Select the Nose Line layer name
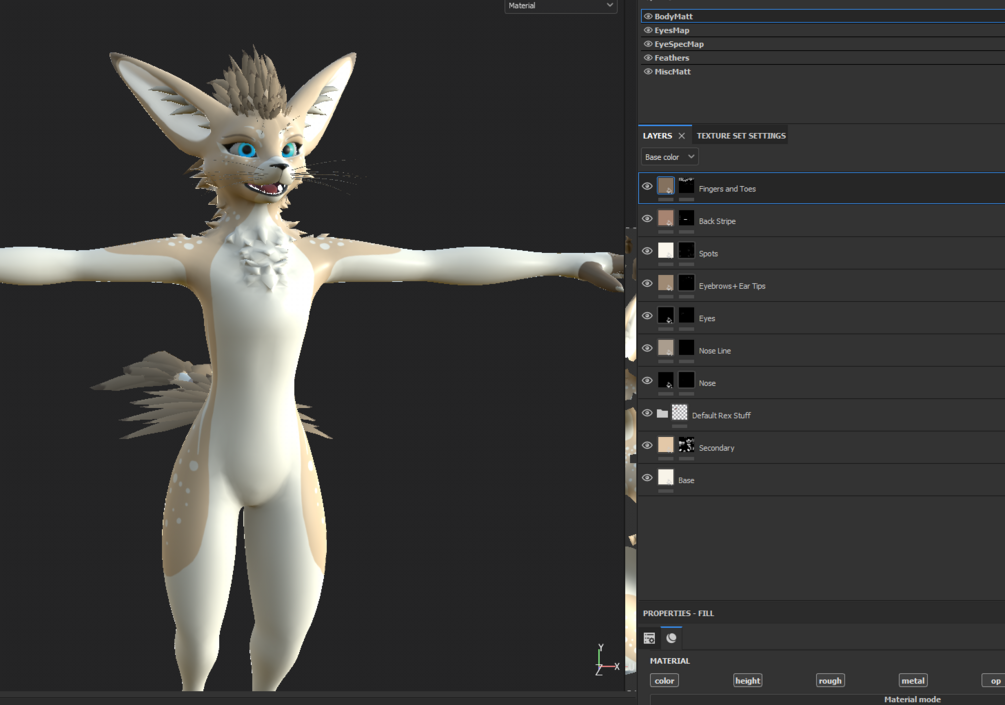Viewport: 1005px width, 705px height. point(715,351)
